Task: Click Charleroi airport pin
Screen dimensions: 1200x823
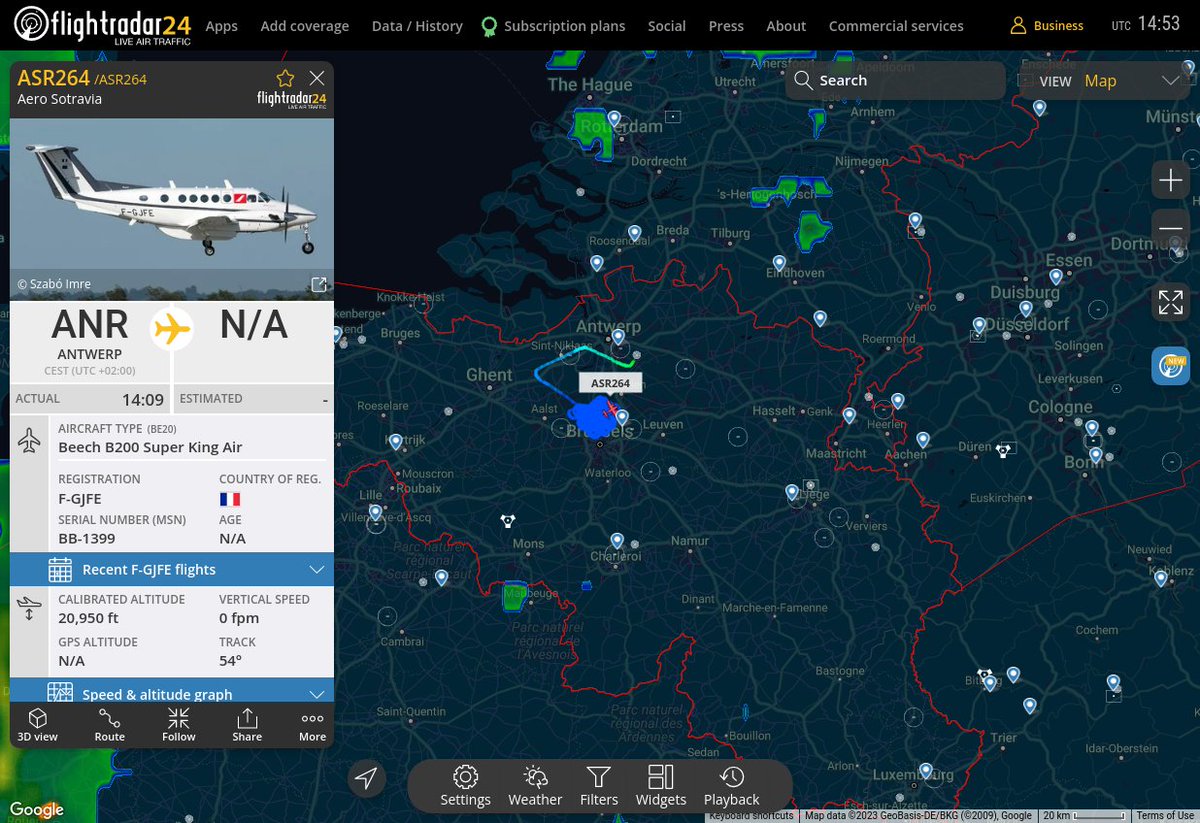Action: (x=617, y=543)
